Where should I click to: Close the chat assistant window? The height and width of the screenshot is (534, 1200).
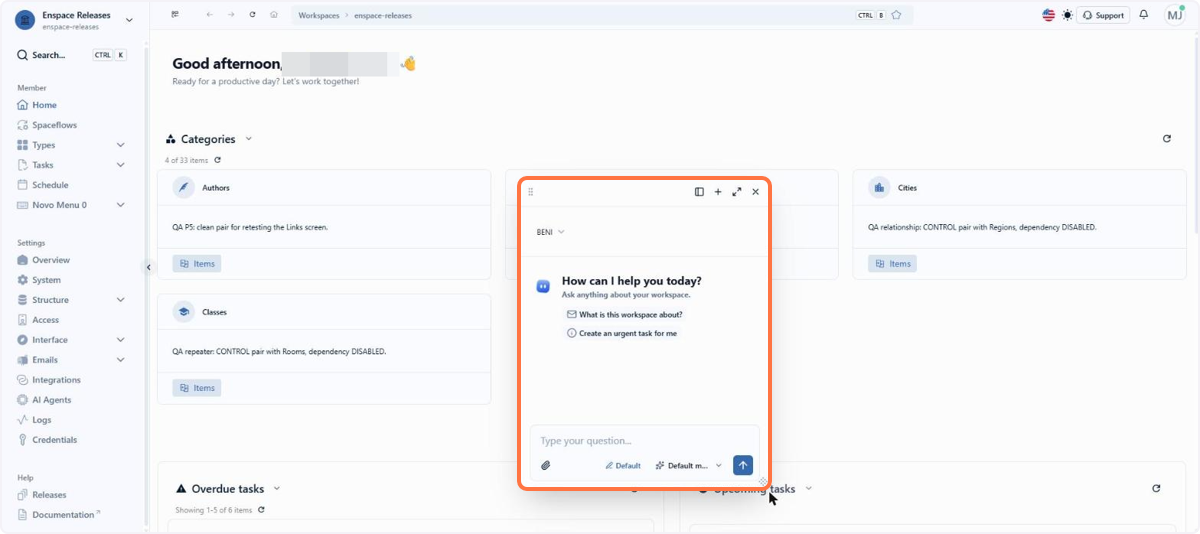756,192
